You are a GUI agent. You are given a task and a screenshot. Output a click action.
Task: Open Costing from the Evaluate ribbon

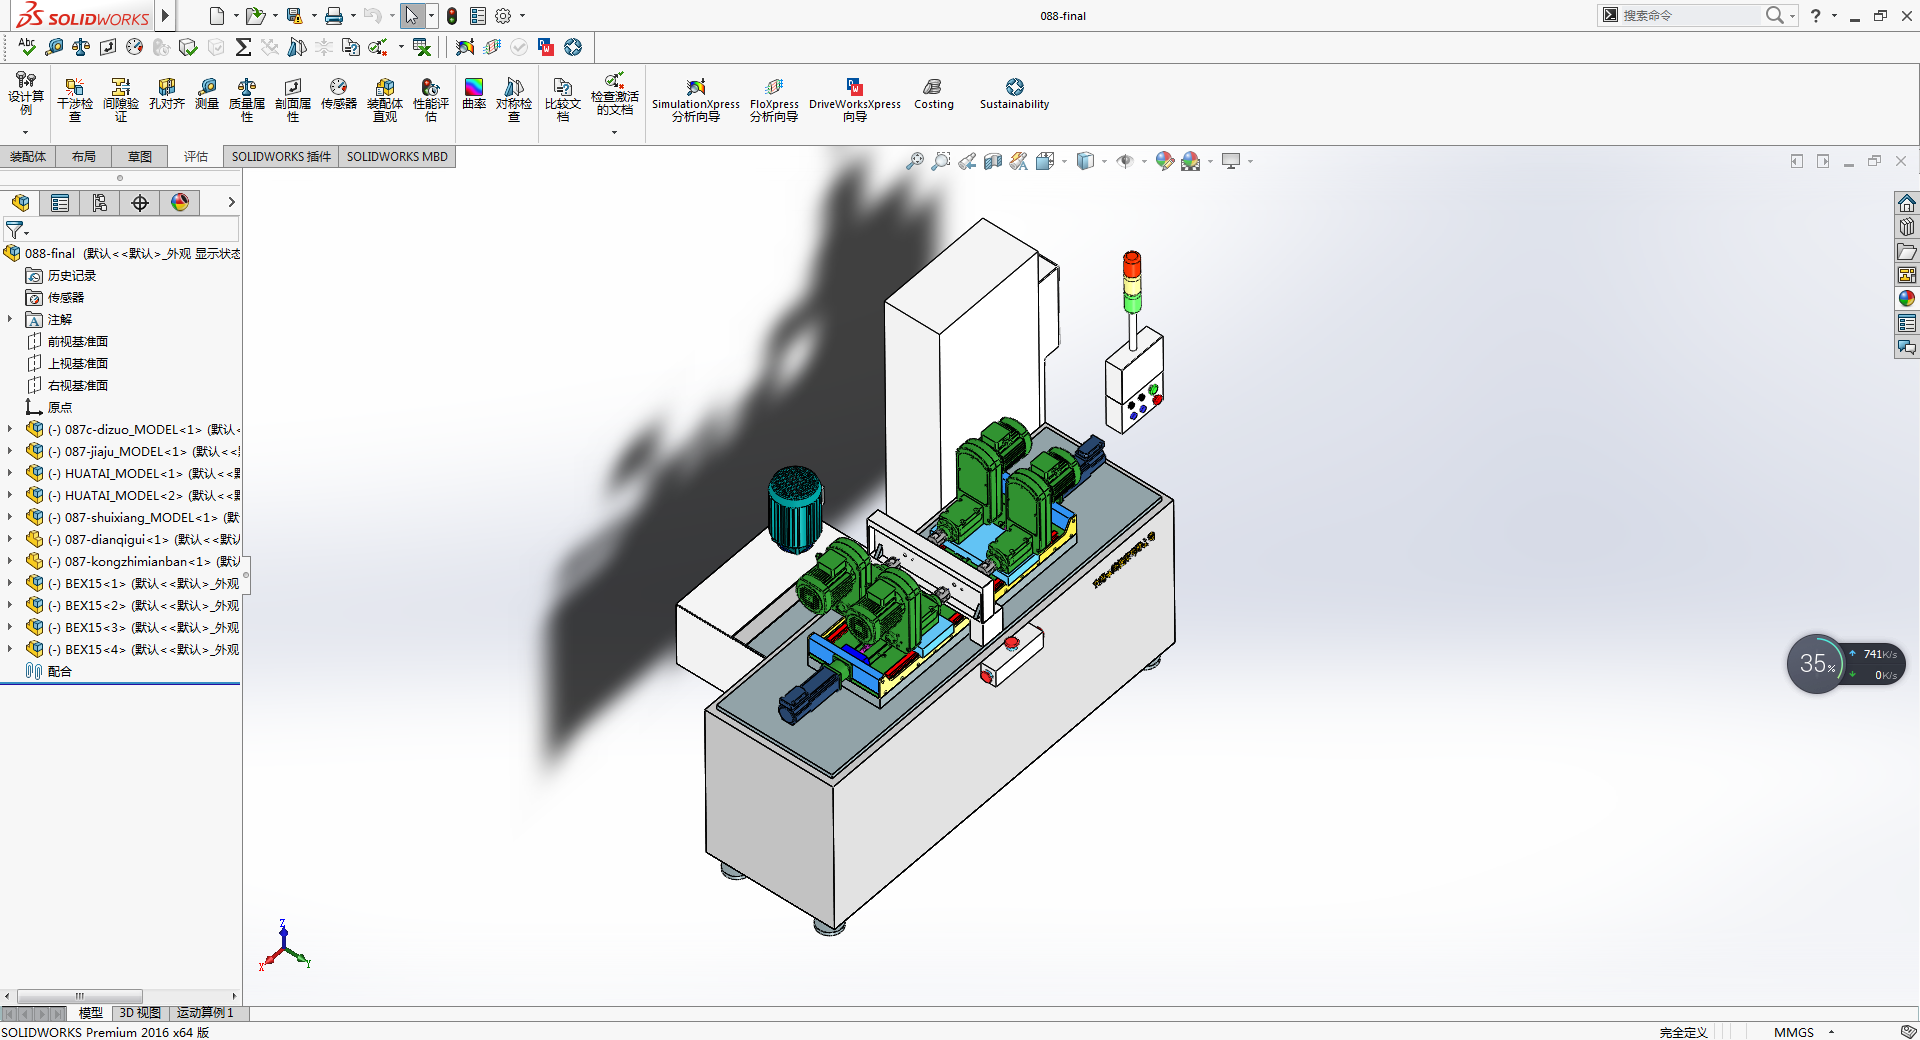(933, 97)
